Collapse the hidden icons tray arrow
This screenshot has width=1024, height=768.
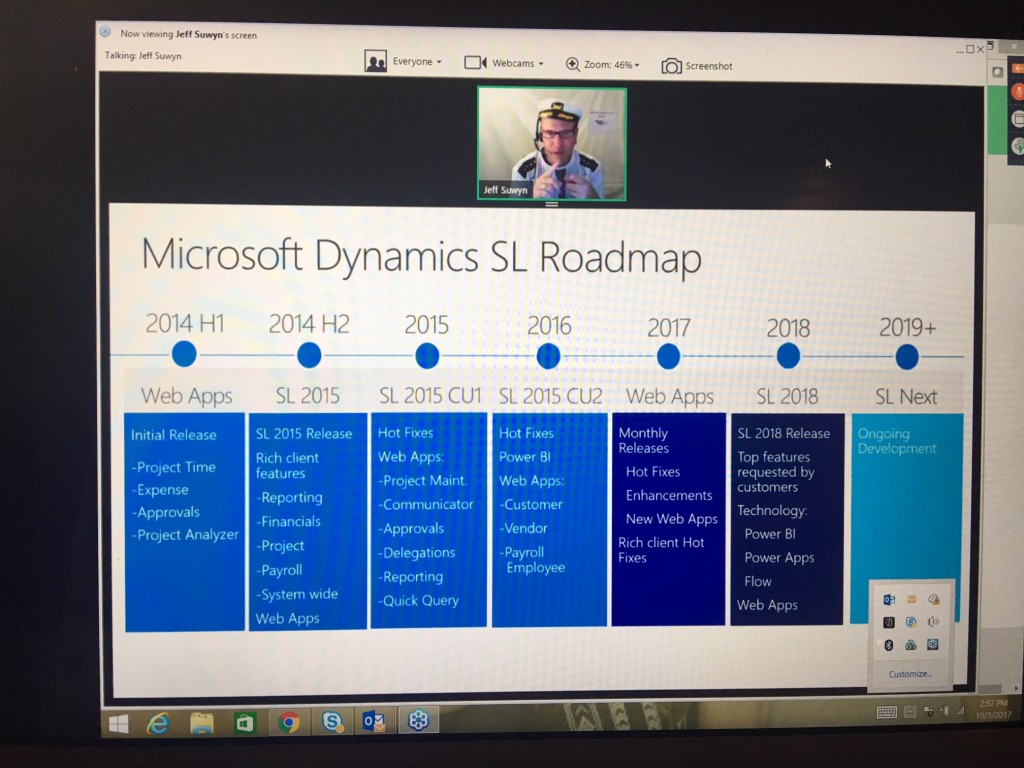coord(910,712)
